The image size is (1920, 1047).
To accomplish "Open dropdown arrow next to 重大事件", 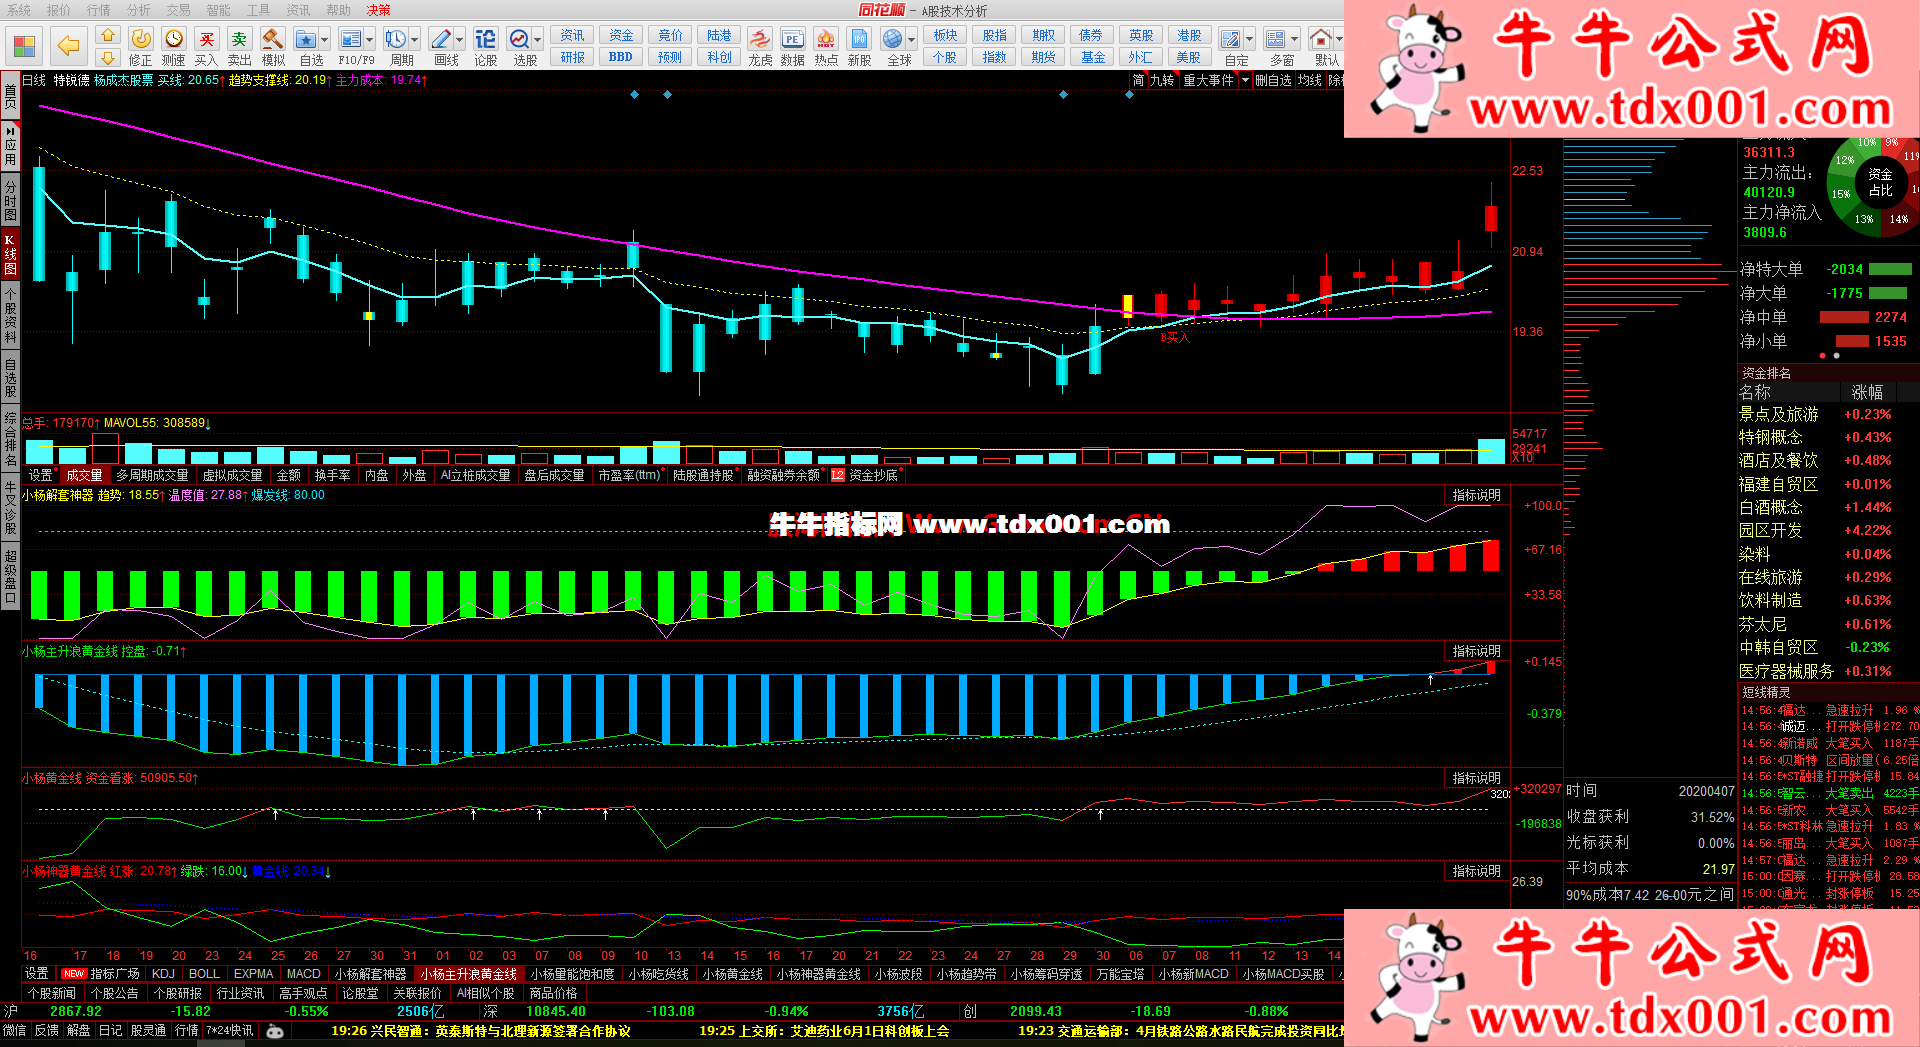I will point(1245,80).
